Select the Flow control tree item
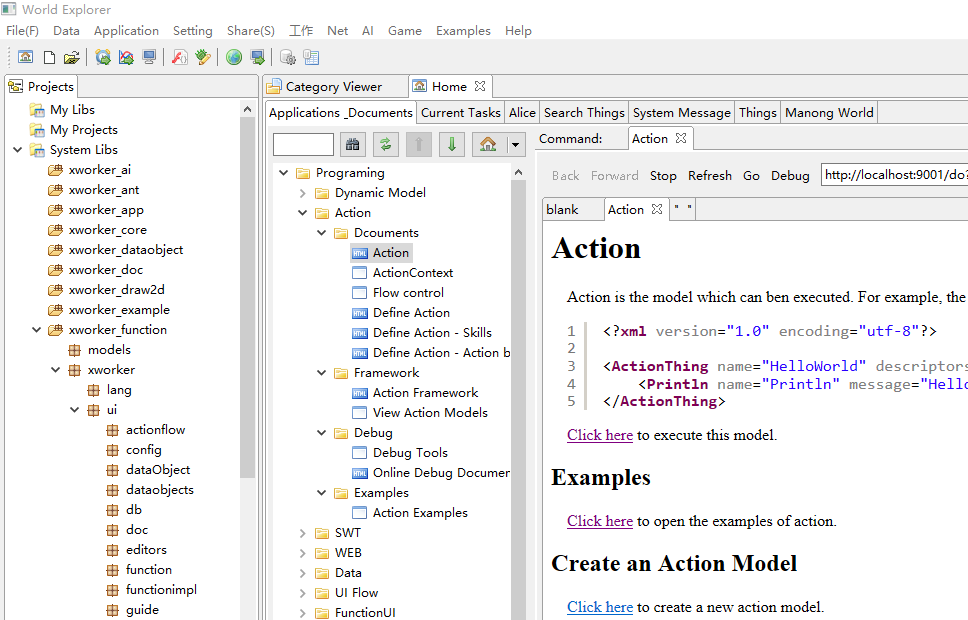968x620 pixels. point(408,293)
